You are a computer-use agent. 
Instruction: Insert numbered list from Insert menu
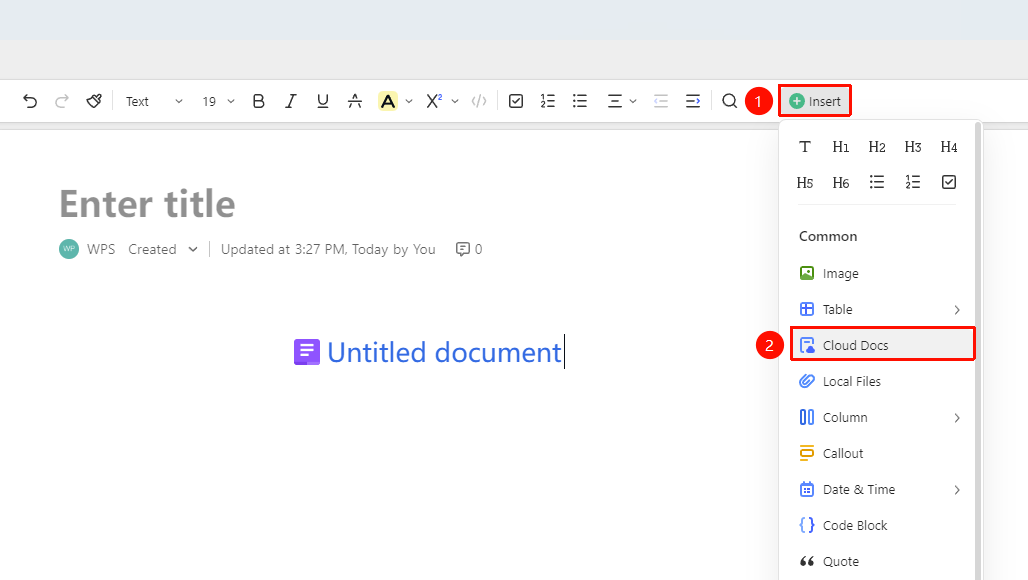coord(913,182)
